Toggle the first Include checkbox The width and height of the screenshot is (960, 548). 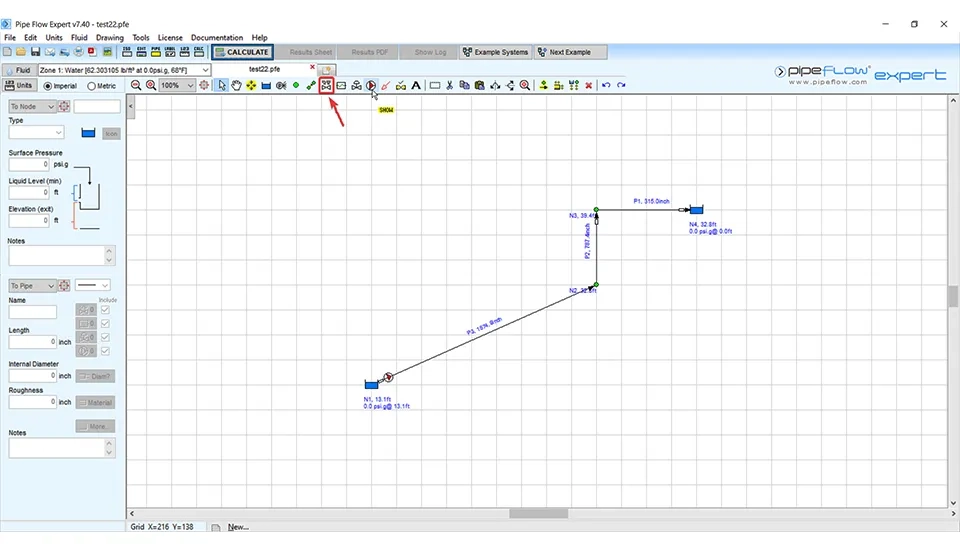(x=105, y=311)
